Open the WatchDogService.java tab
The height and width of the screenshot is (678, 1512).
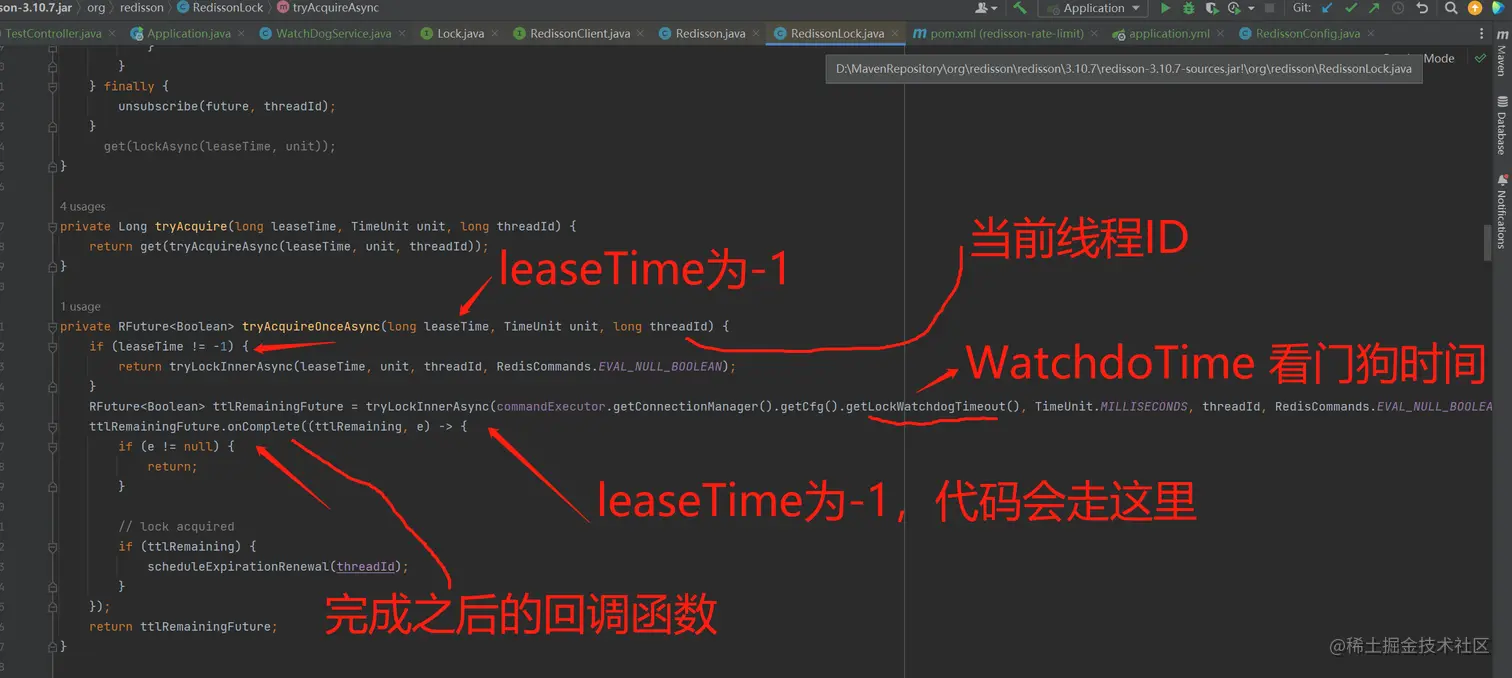click(x=333, y=33)
